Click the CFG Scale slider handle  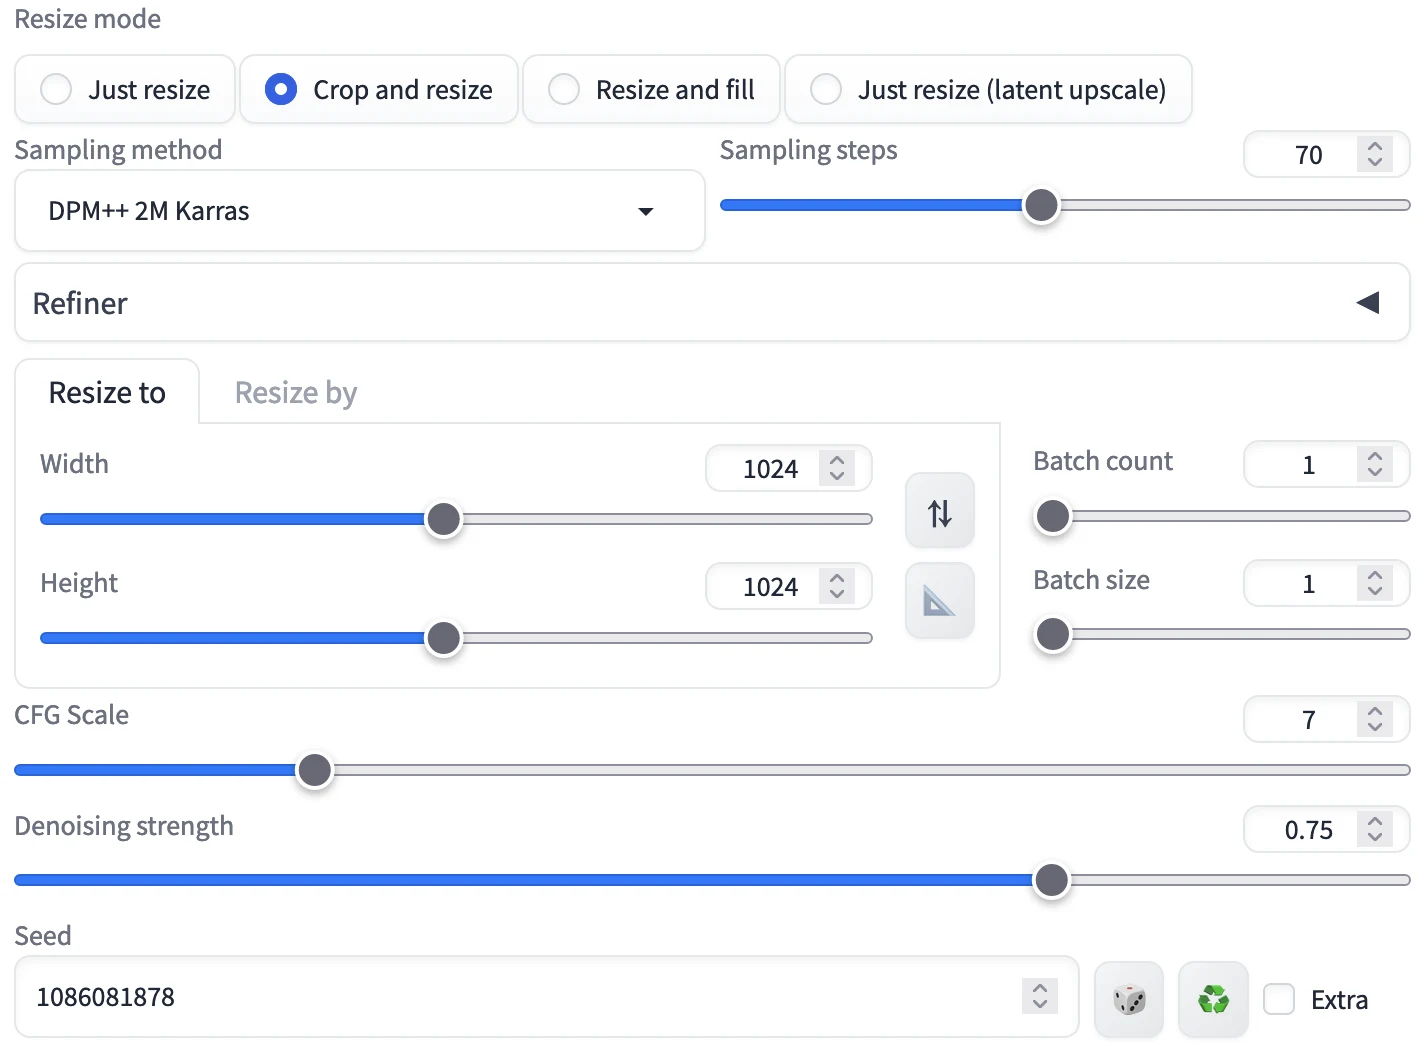314,770
